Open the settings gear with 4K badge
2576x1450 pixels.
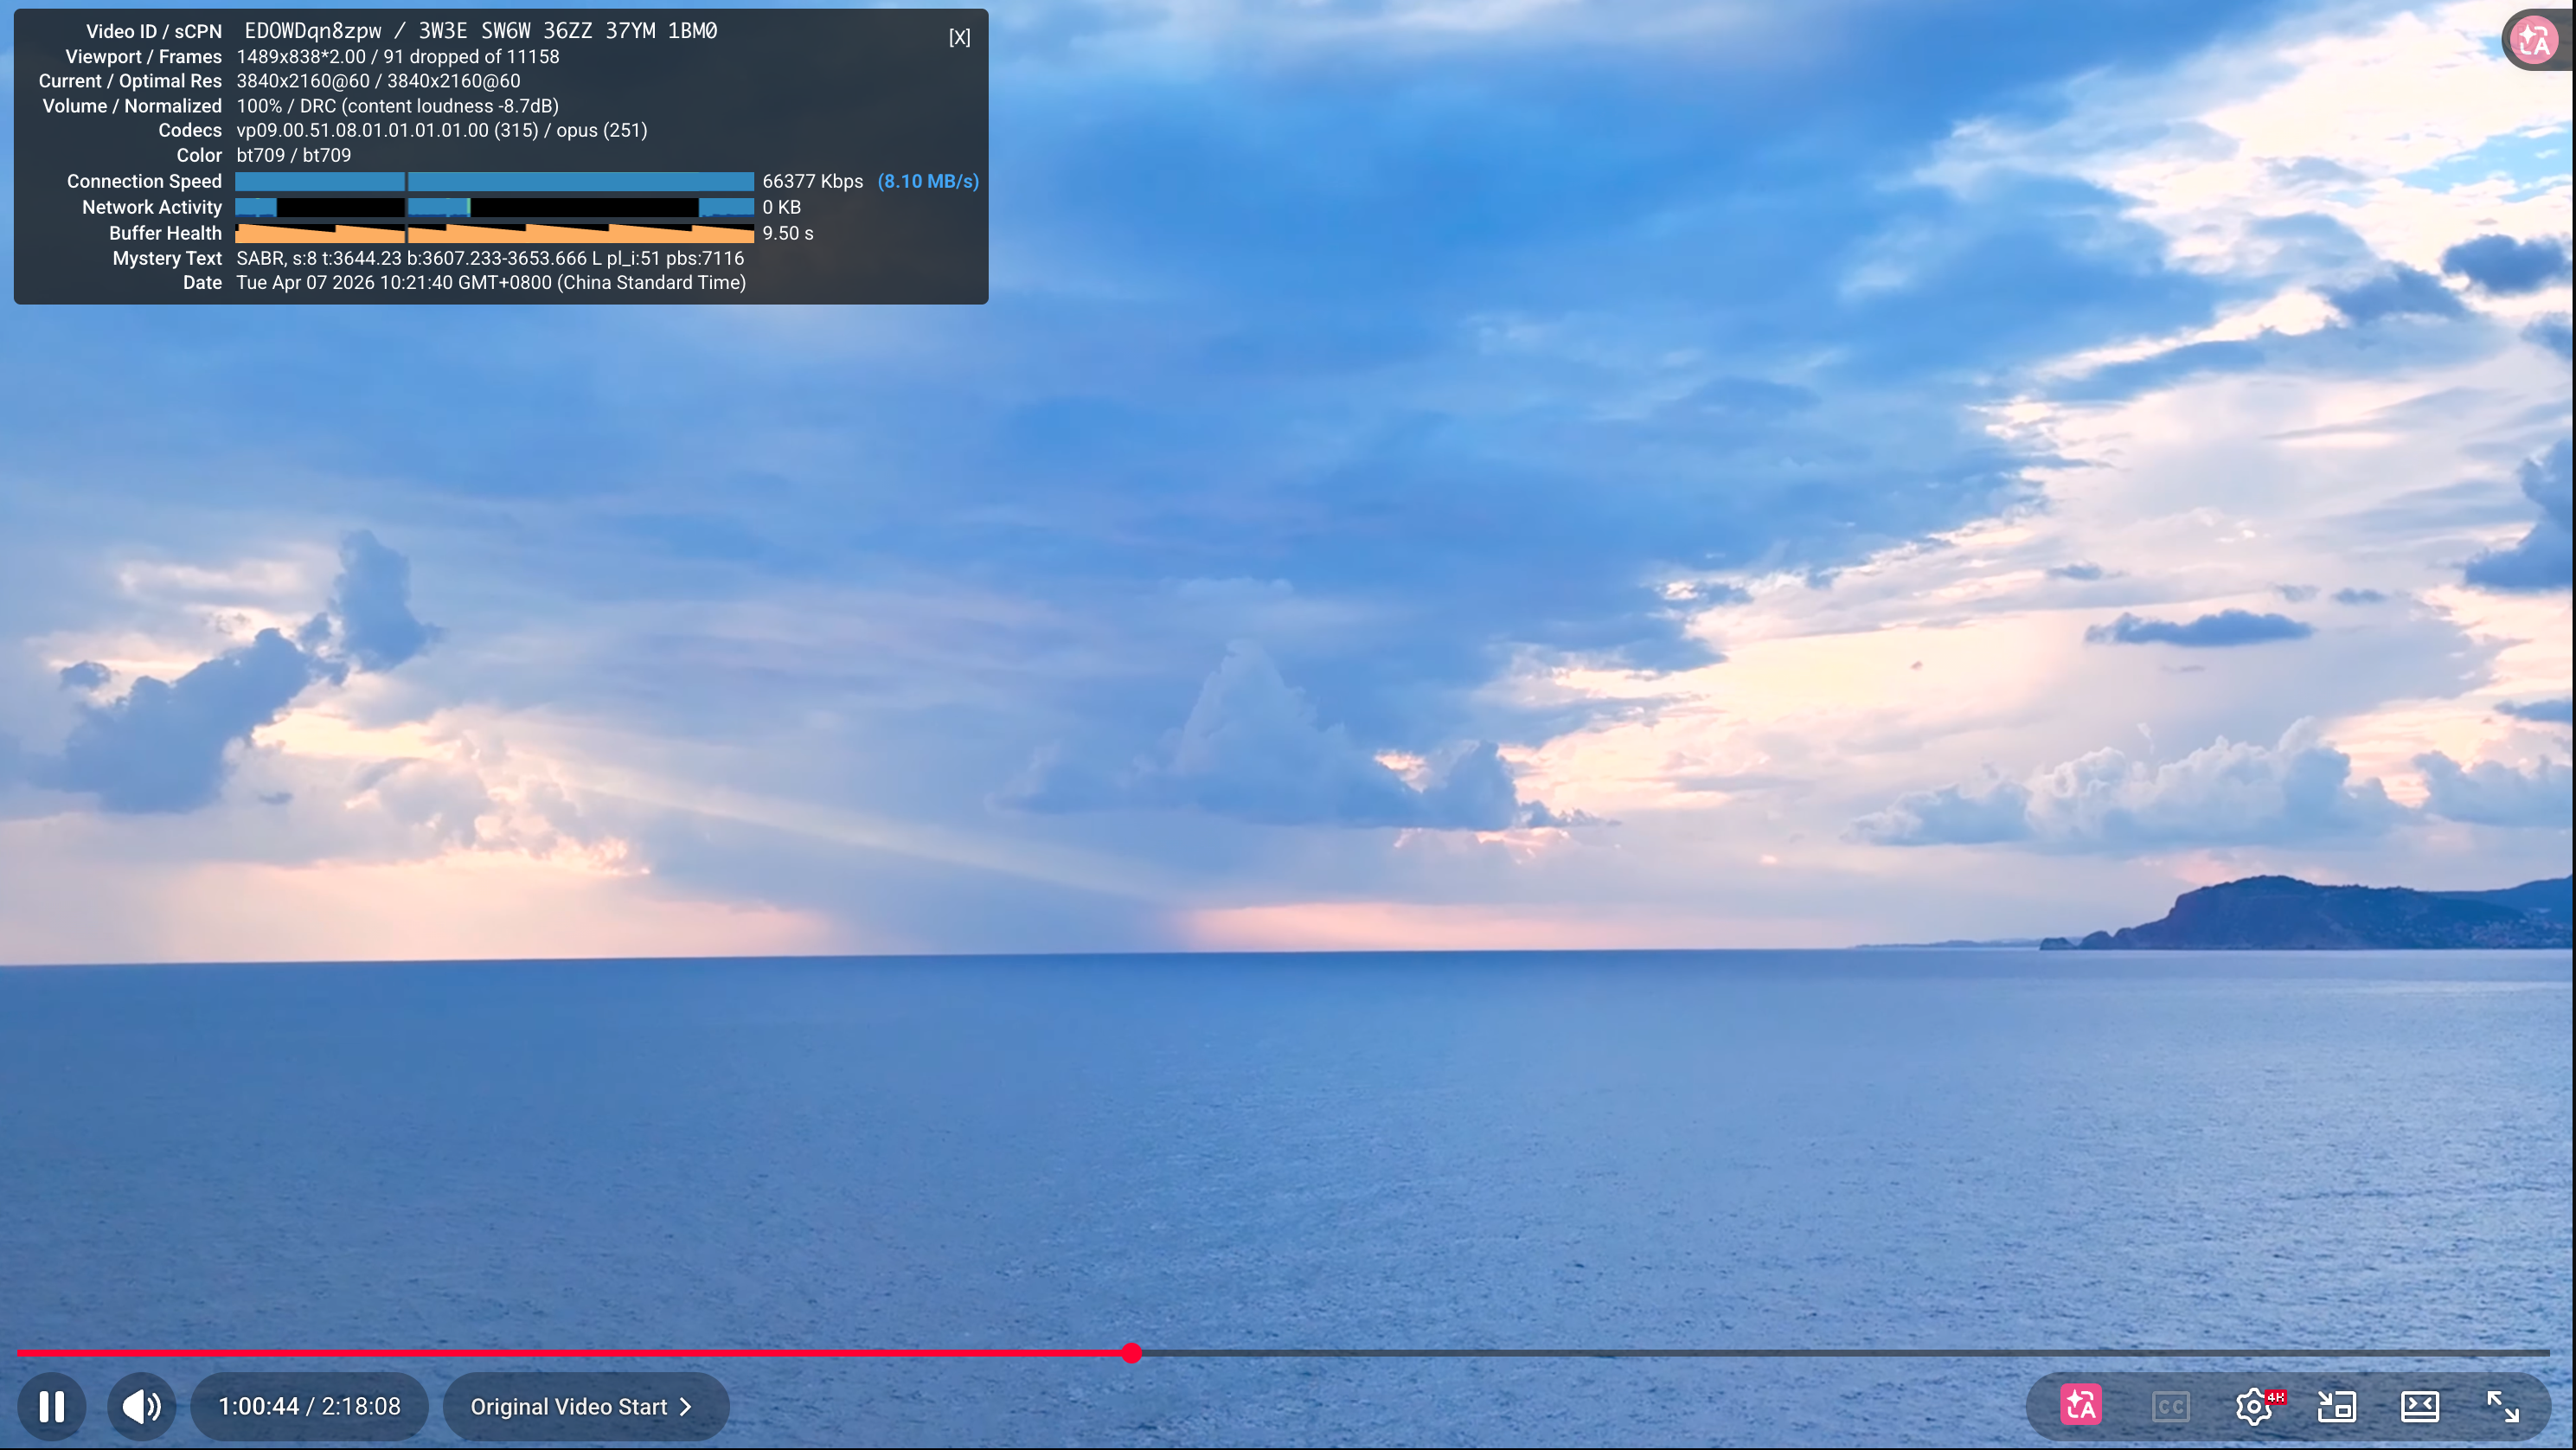point(2254,1406)
